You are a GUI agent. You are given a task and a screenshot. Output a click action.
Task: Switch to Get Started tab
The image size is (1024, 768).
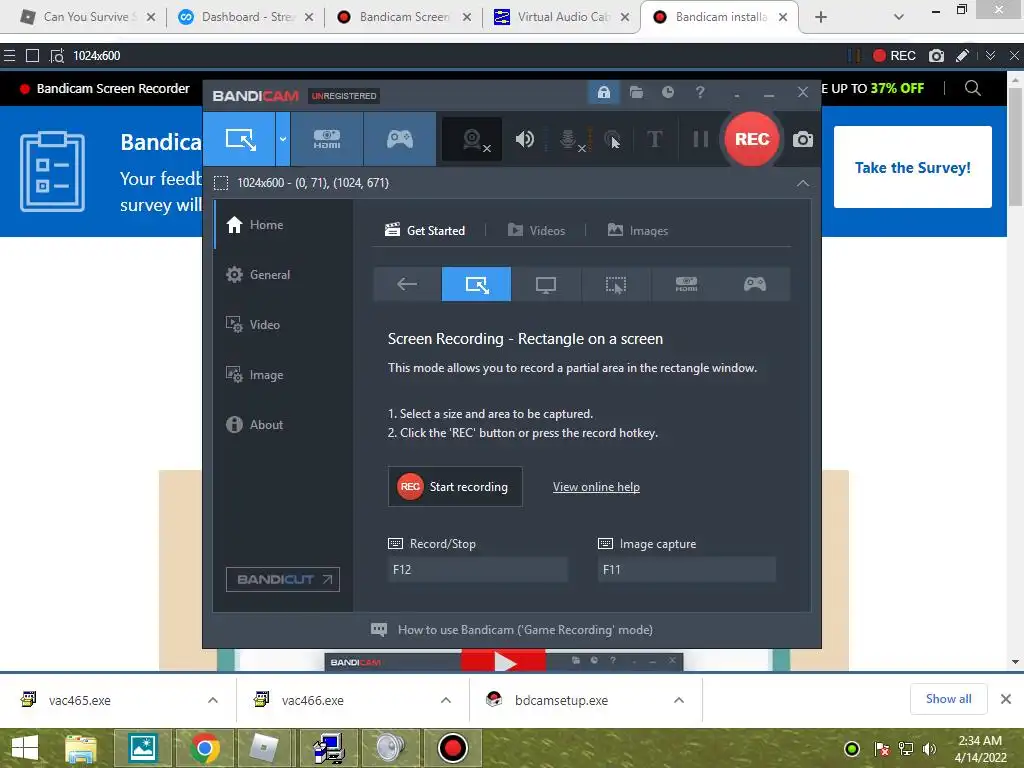tap(424, 231)
